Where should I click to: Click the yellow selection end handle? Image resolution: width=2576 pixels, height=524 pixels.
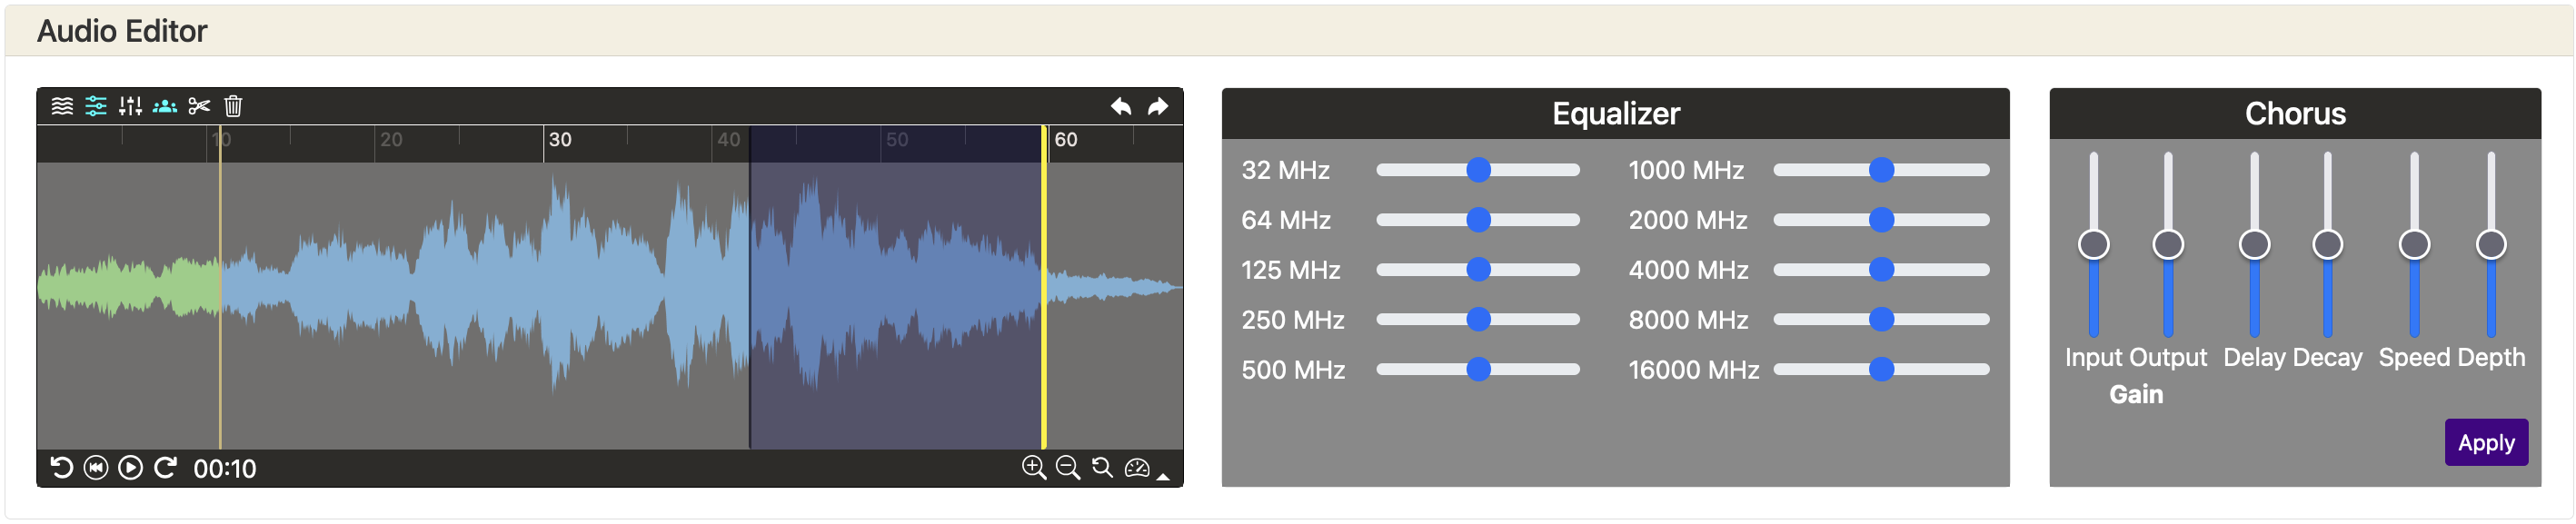1044,287
